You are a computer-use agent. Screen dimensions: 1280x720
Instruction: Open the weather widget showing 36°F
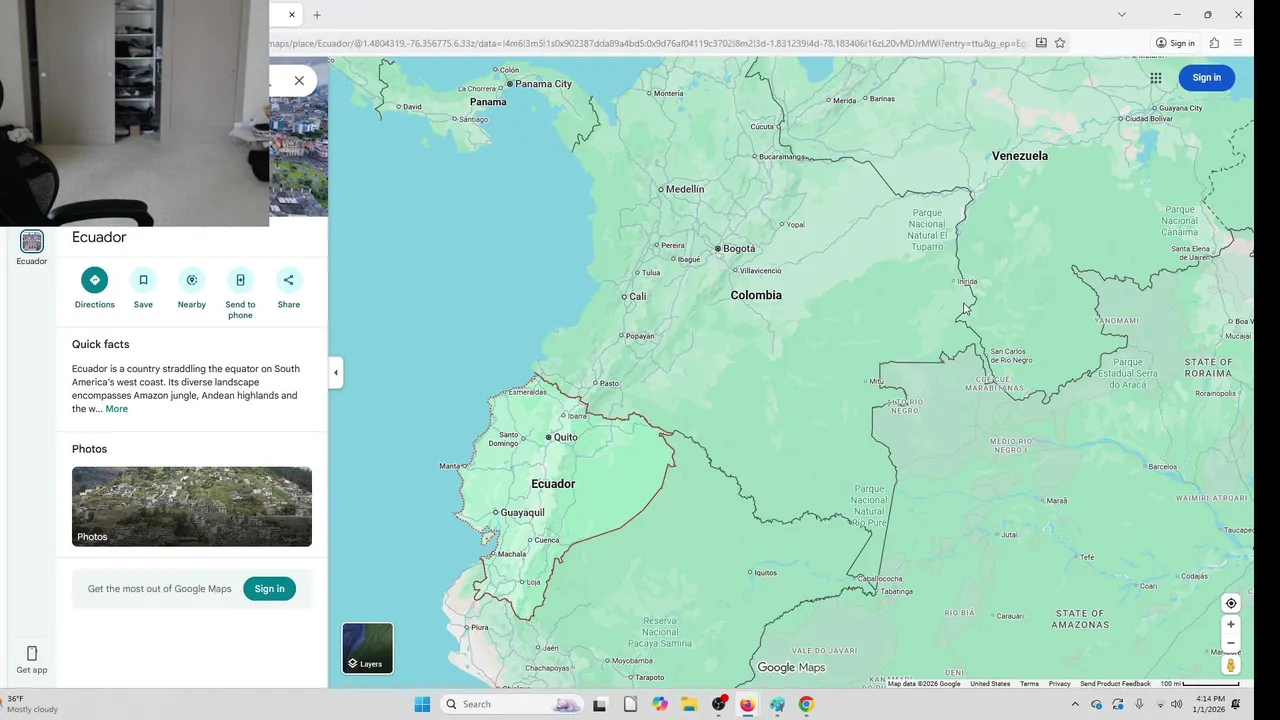point(32,704)
